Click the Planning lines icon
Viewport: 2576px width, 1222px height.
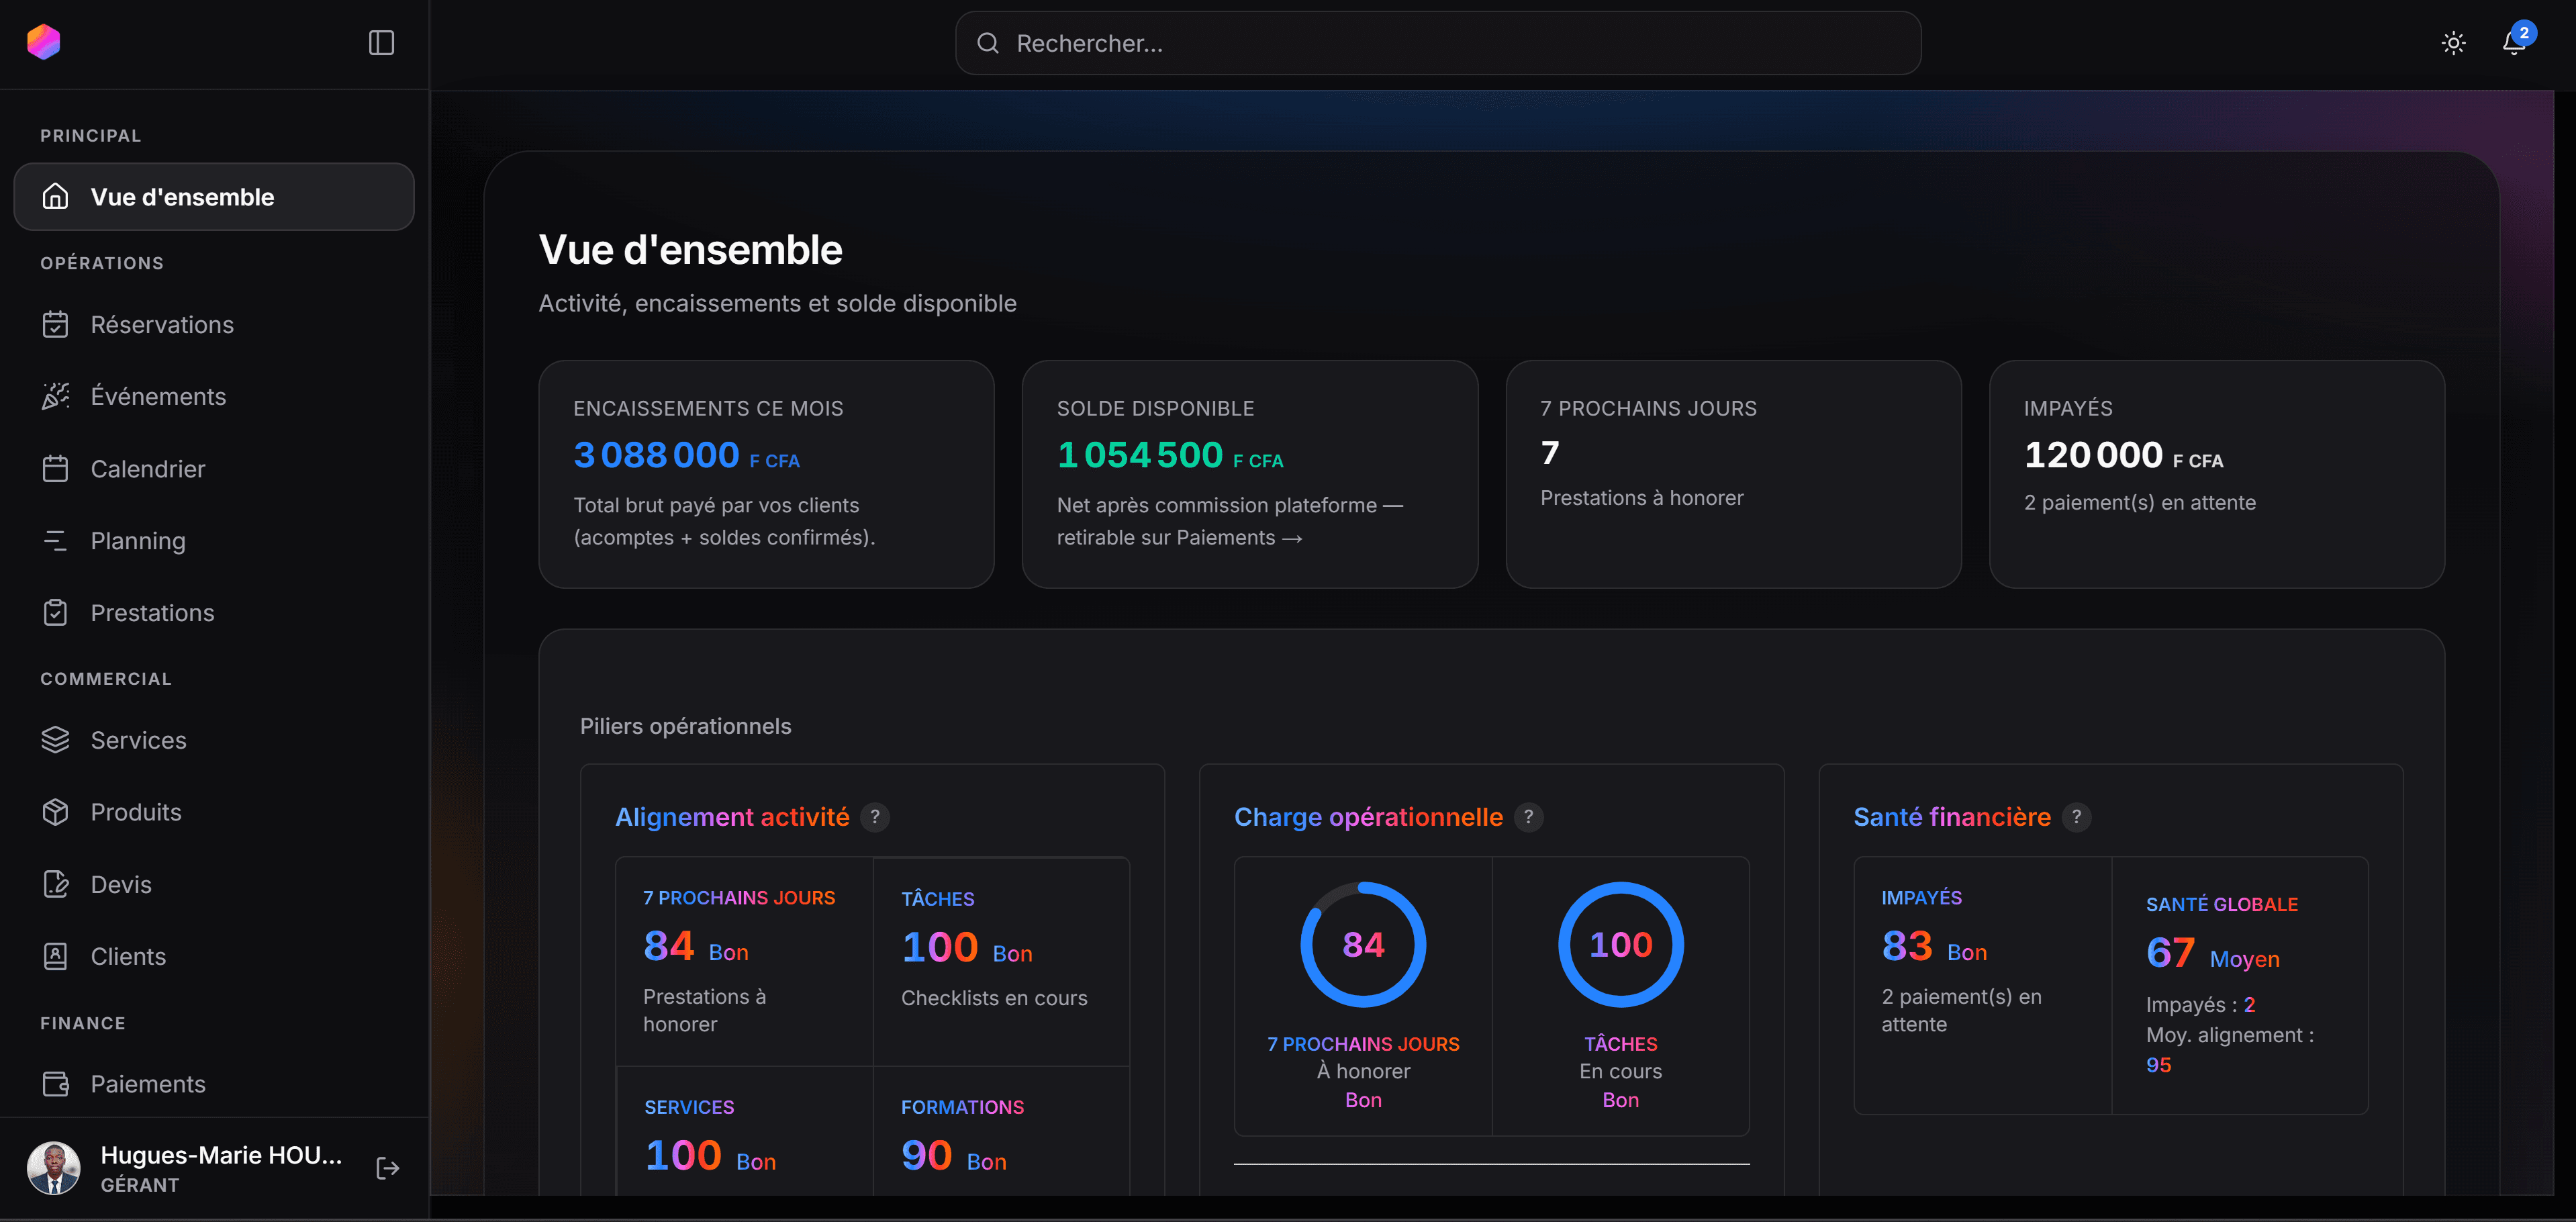tap(56, 541)
